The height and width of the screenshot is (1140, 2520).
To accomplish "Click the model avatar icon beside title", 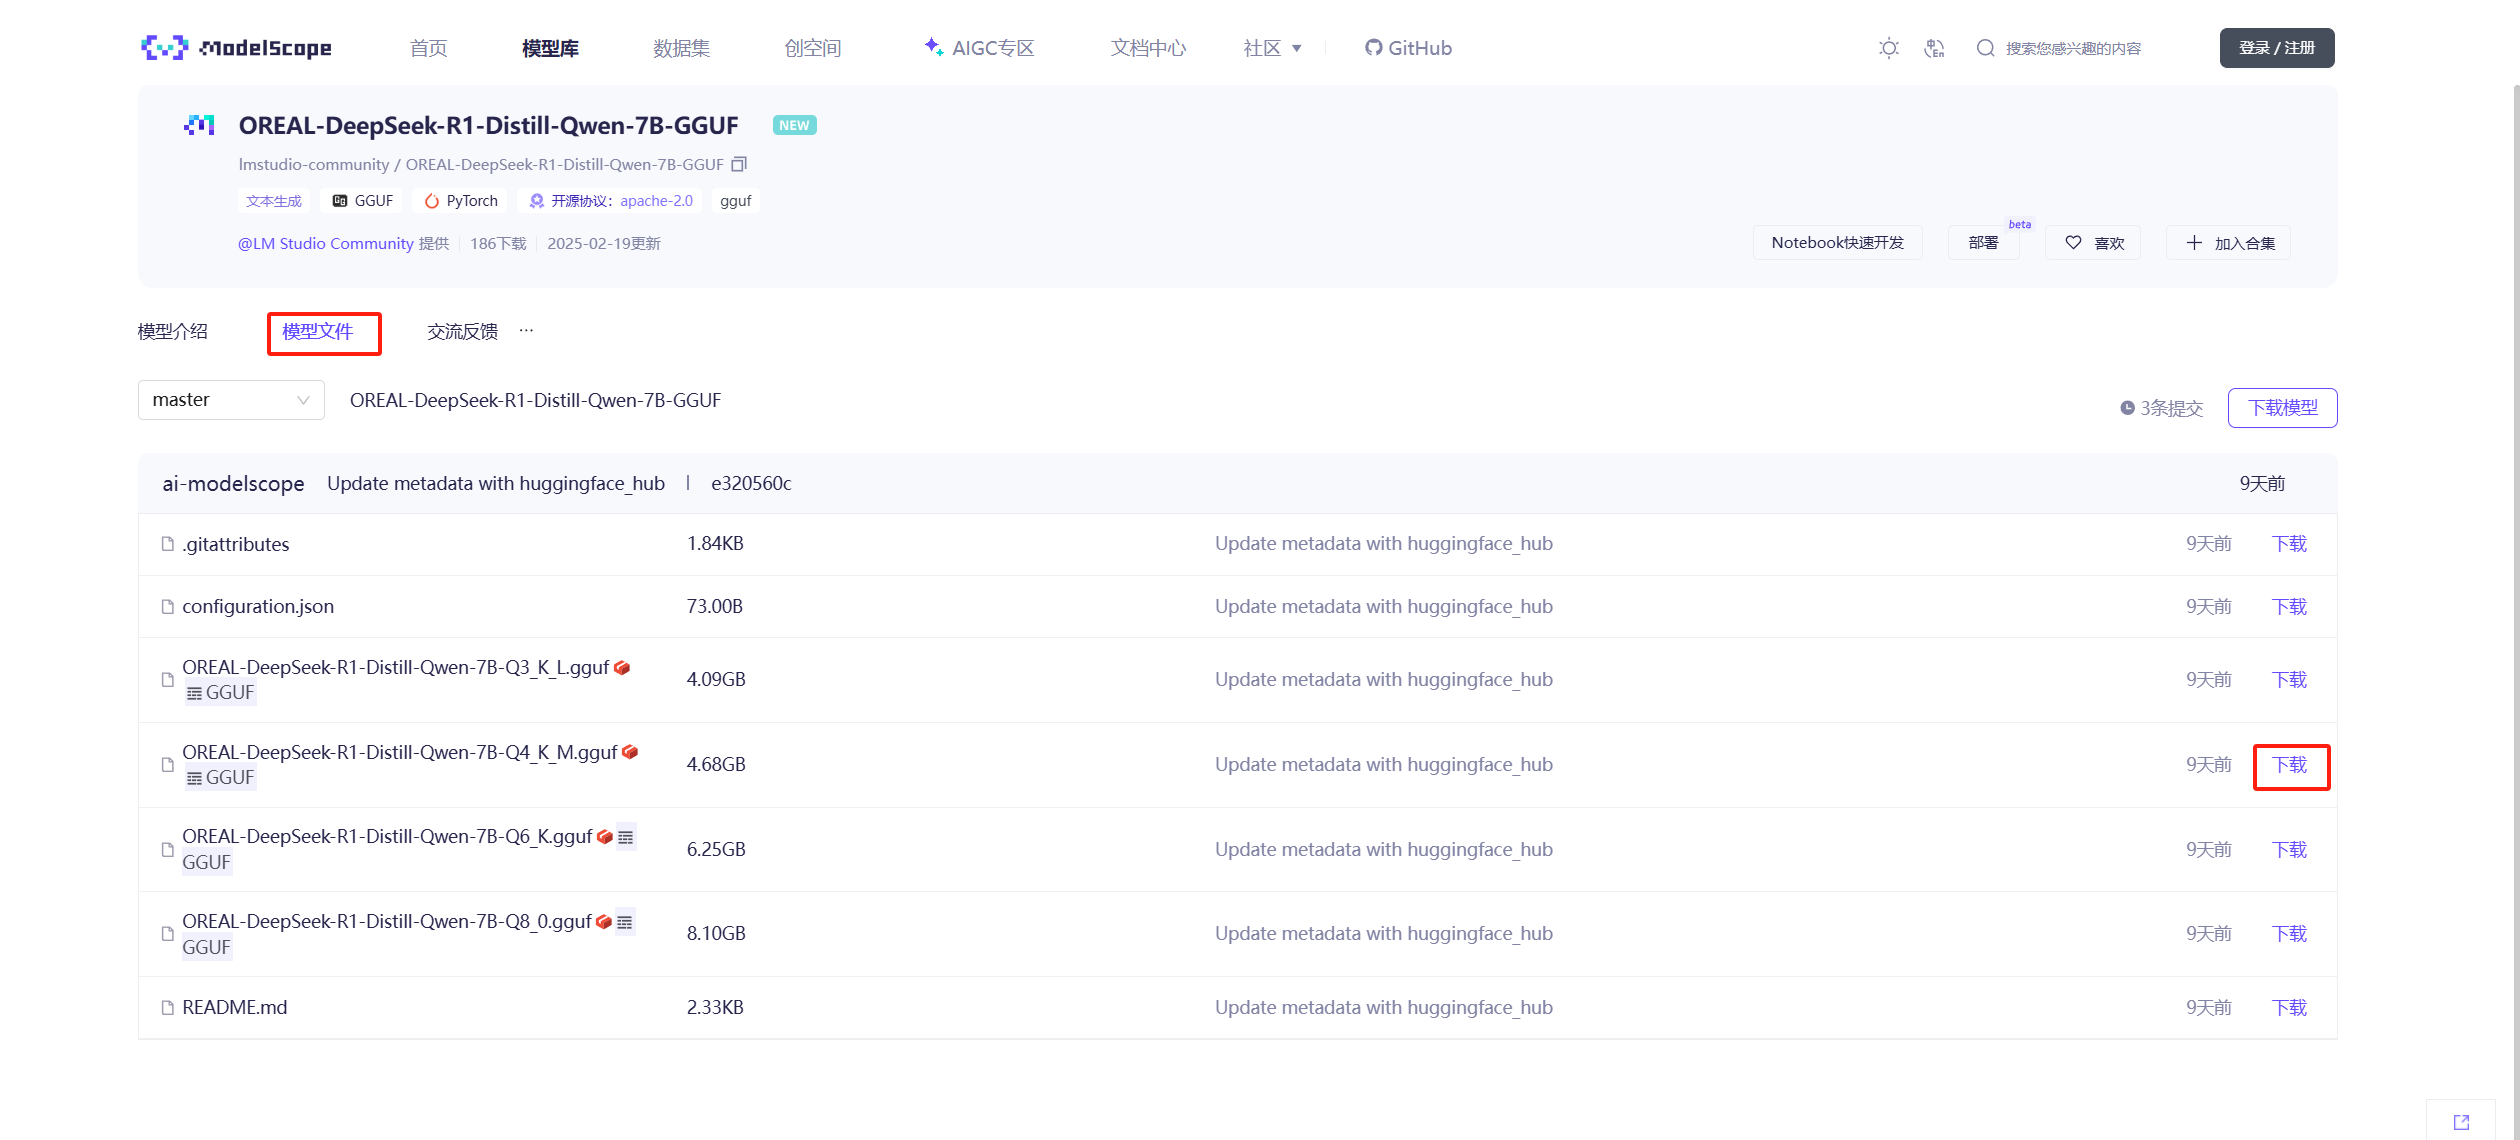I will [x=199, y=125].
